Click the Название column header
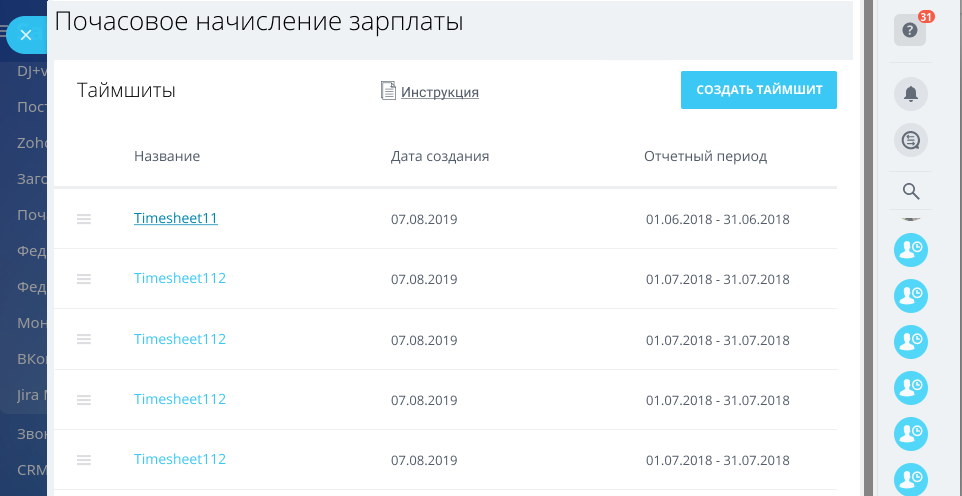 pos(167,156)
